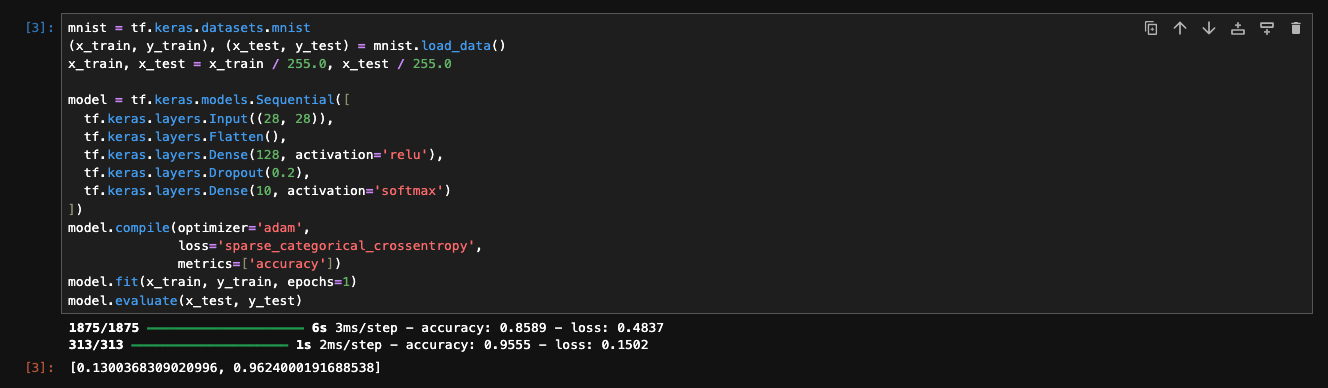
Task: Duplicate this cell with the copy icon
Action: click(x=1151, y=28)
